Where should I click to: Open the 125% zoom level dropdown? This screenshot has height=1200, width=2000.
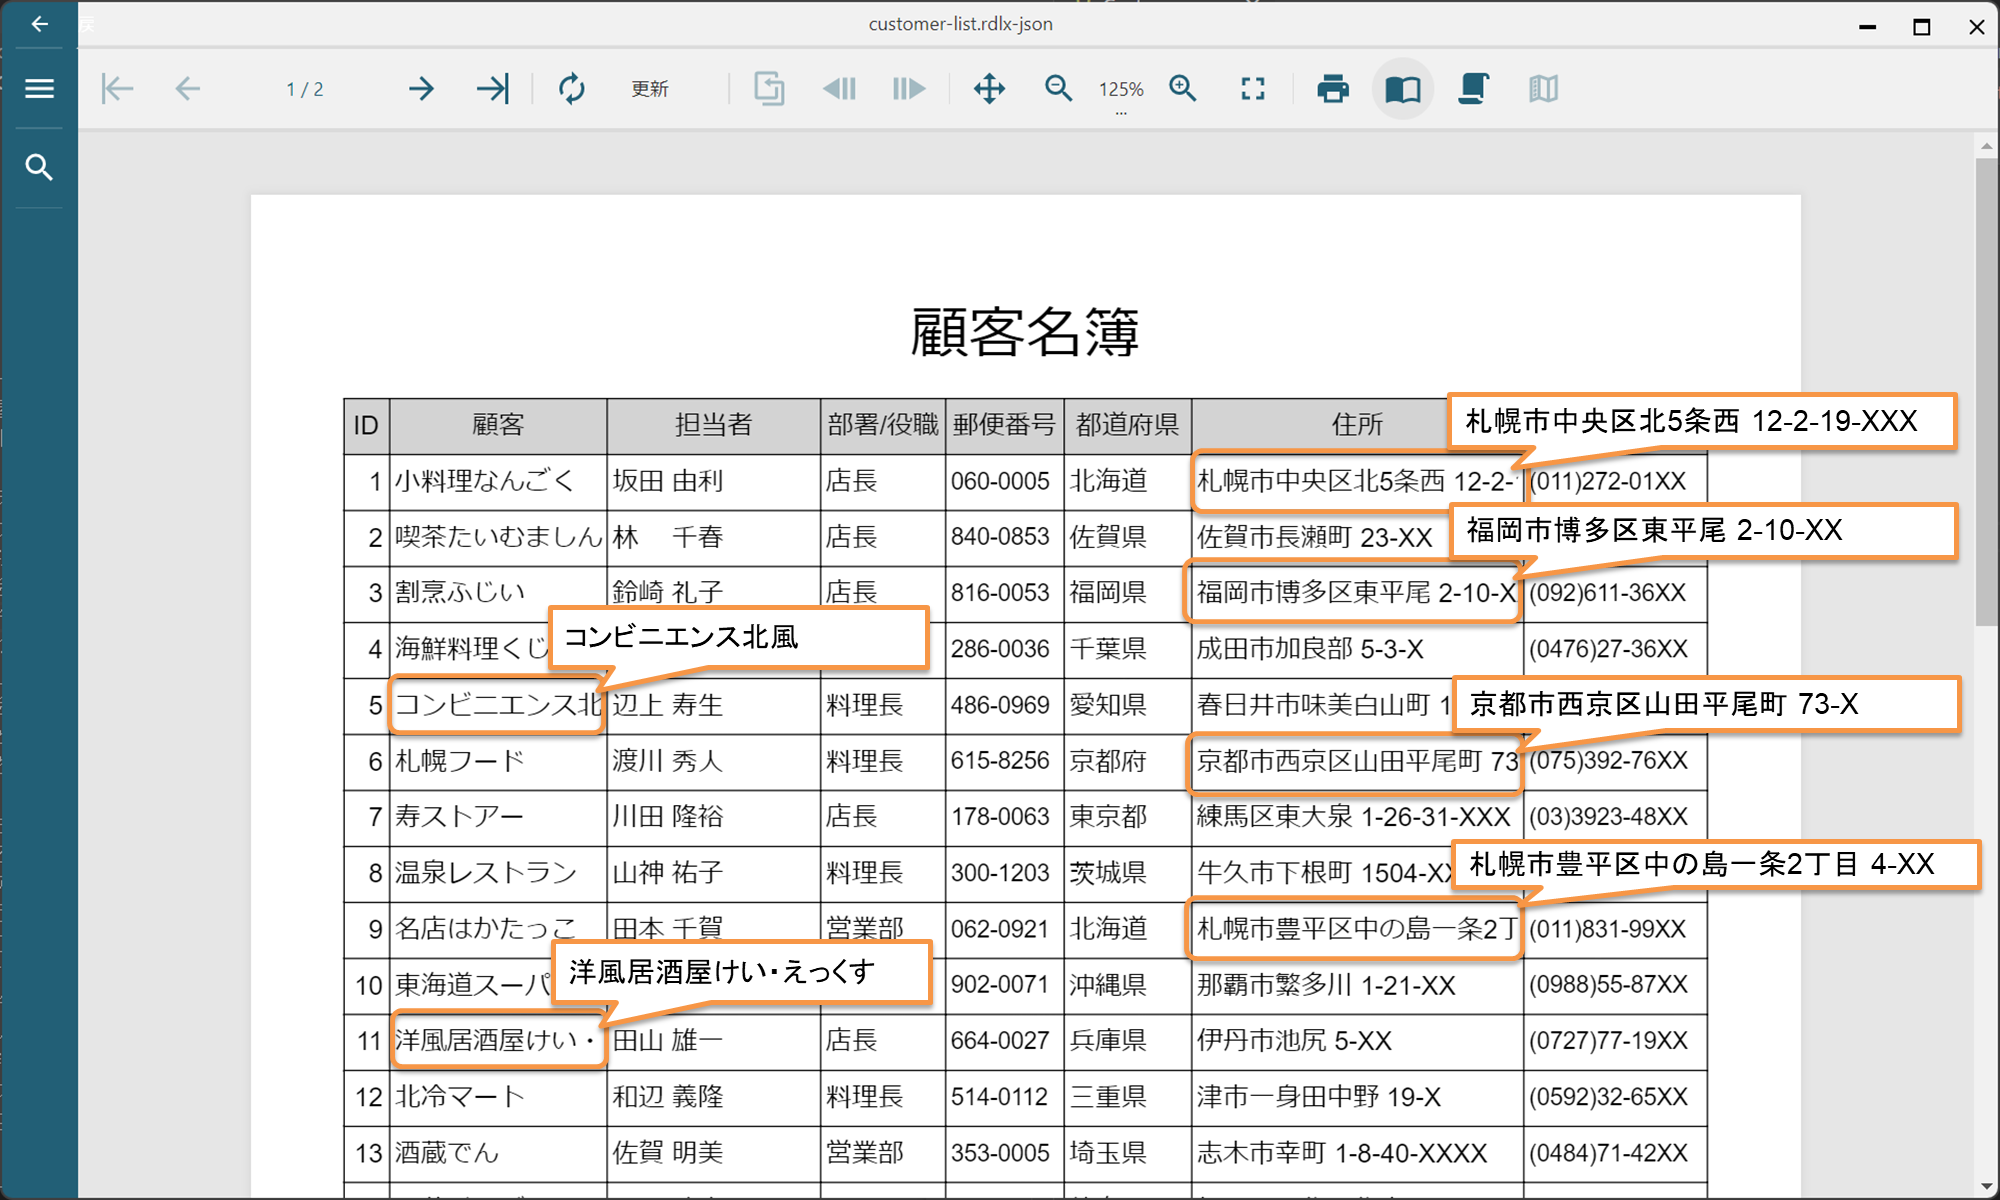pos(1121,92)
